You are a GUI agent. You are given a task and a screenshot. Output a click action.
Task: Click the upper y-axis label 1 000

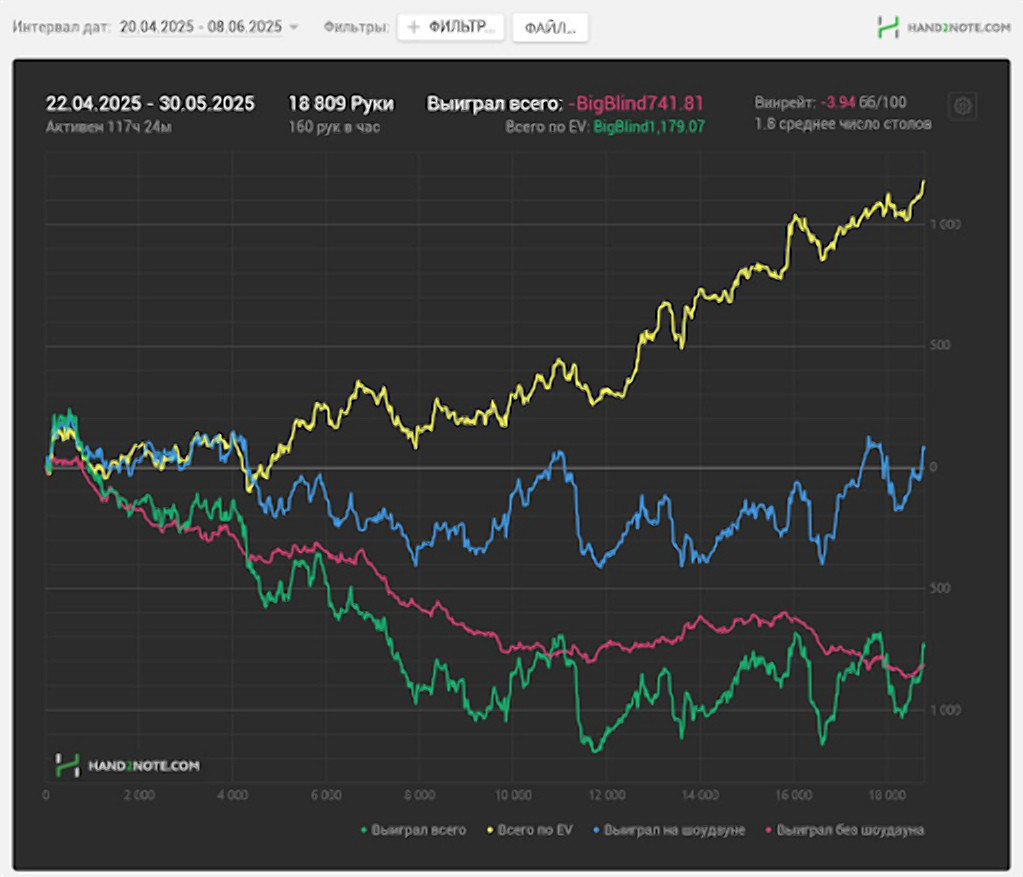click(x=945, y=224)
